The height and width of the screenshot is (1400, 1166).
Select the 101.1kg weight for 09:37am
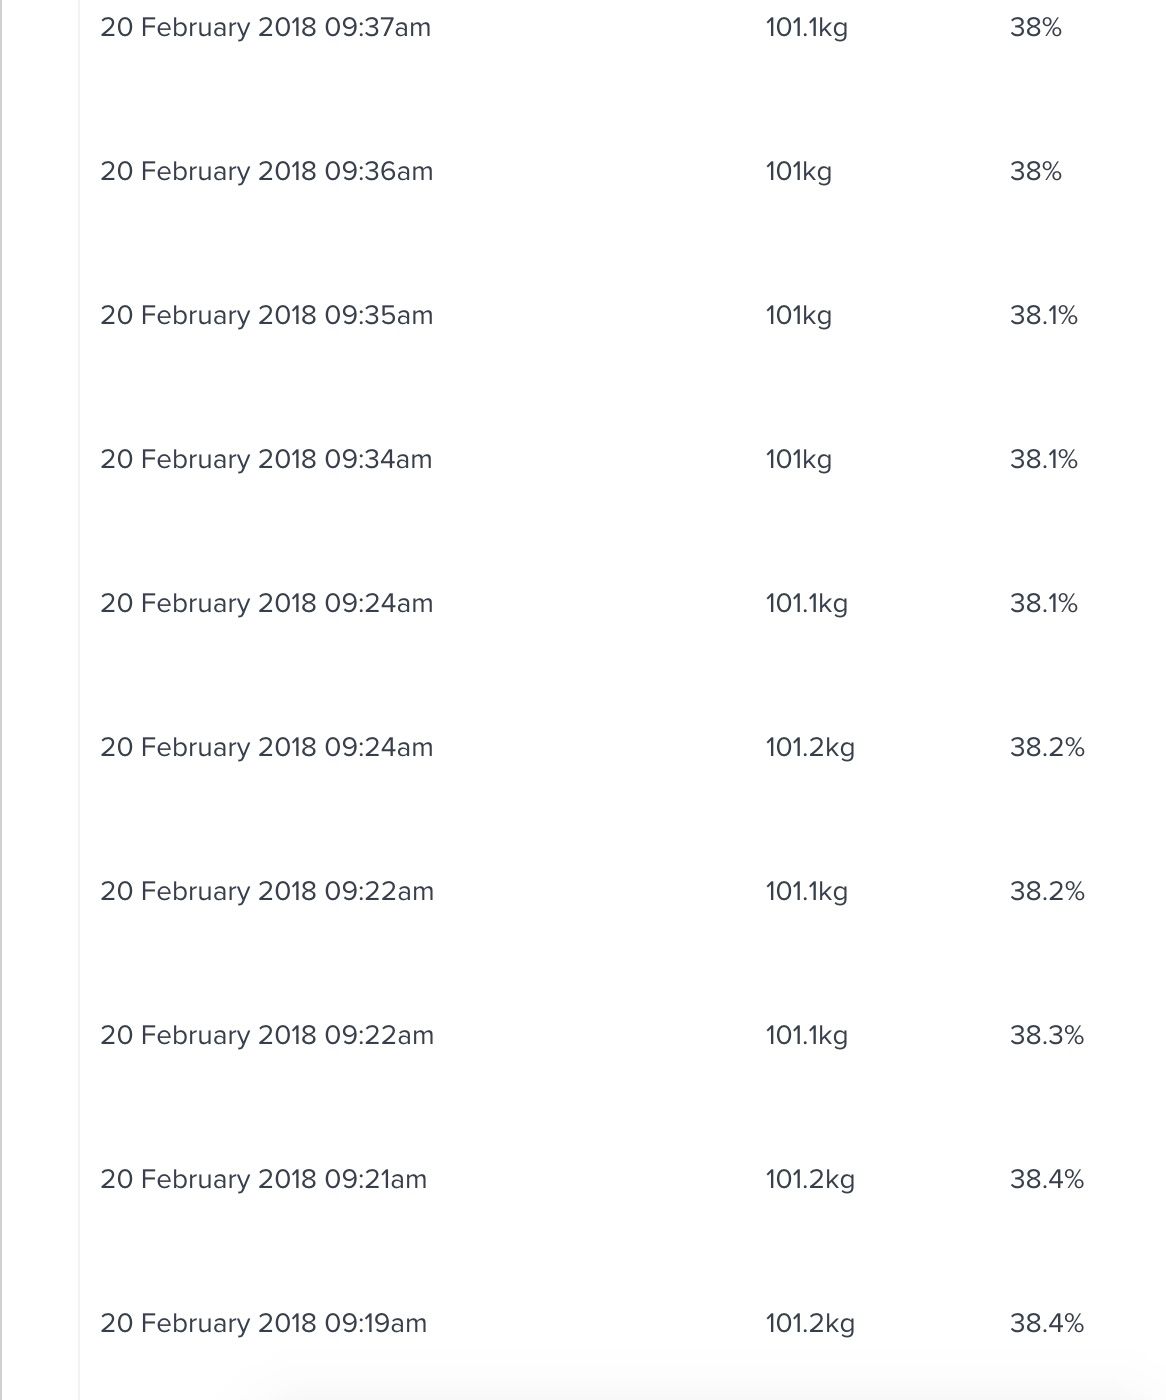pos(806,28)
